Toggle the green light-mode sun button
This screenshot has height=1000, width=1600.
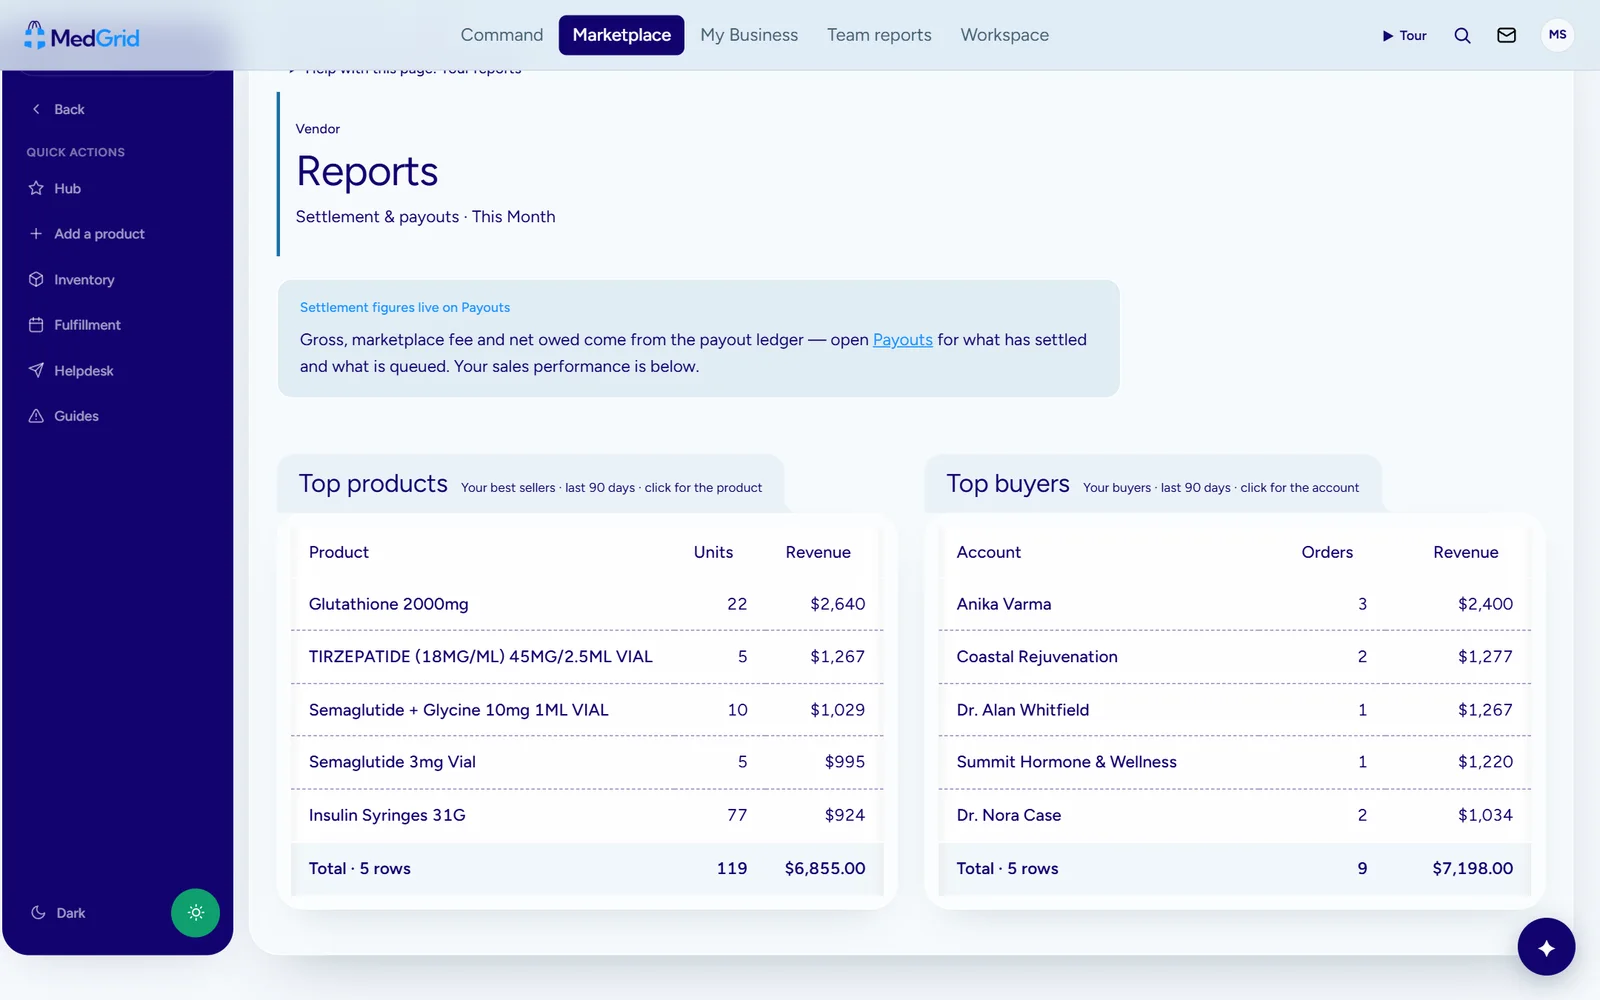(x=195, y=913)
